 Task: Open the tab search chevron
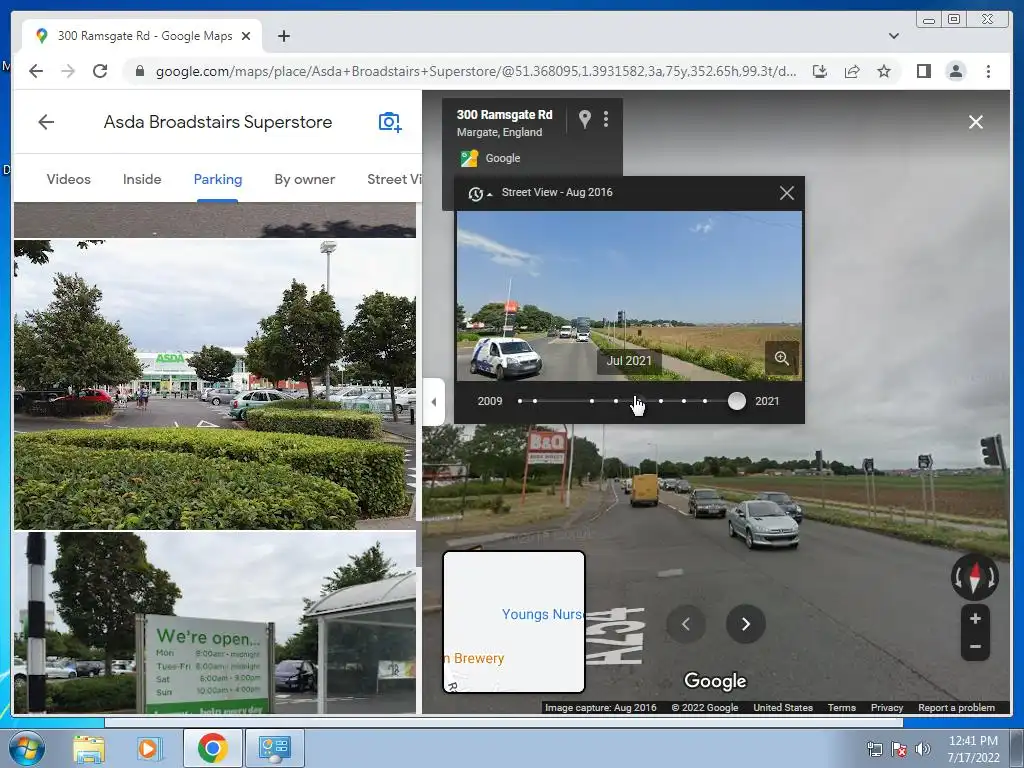893,36
